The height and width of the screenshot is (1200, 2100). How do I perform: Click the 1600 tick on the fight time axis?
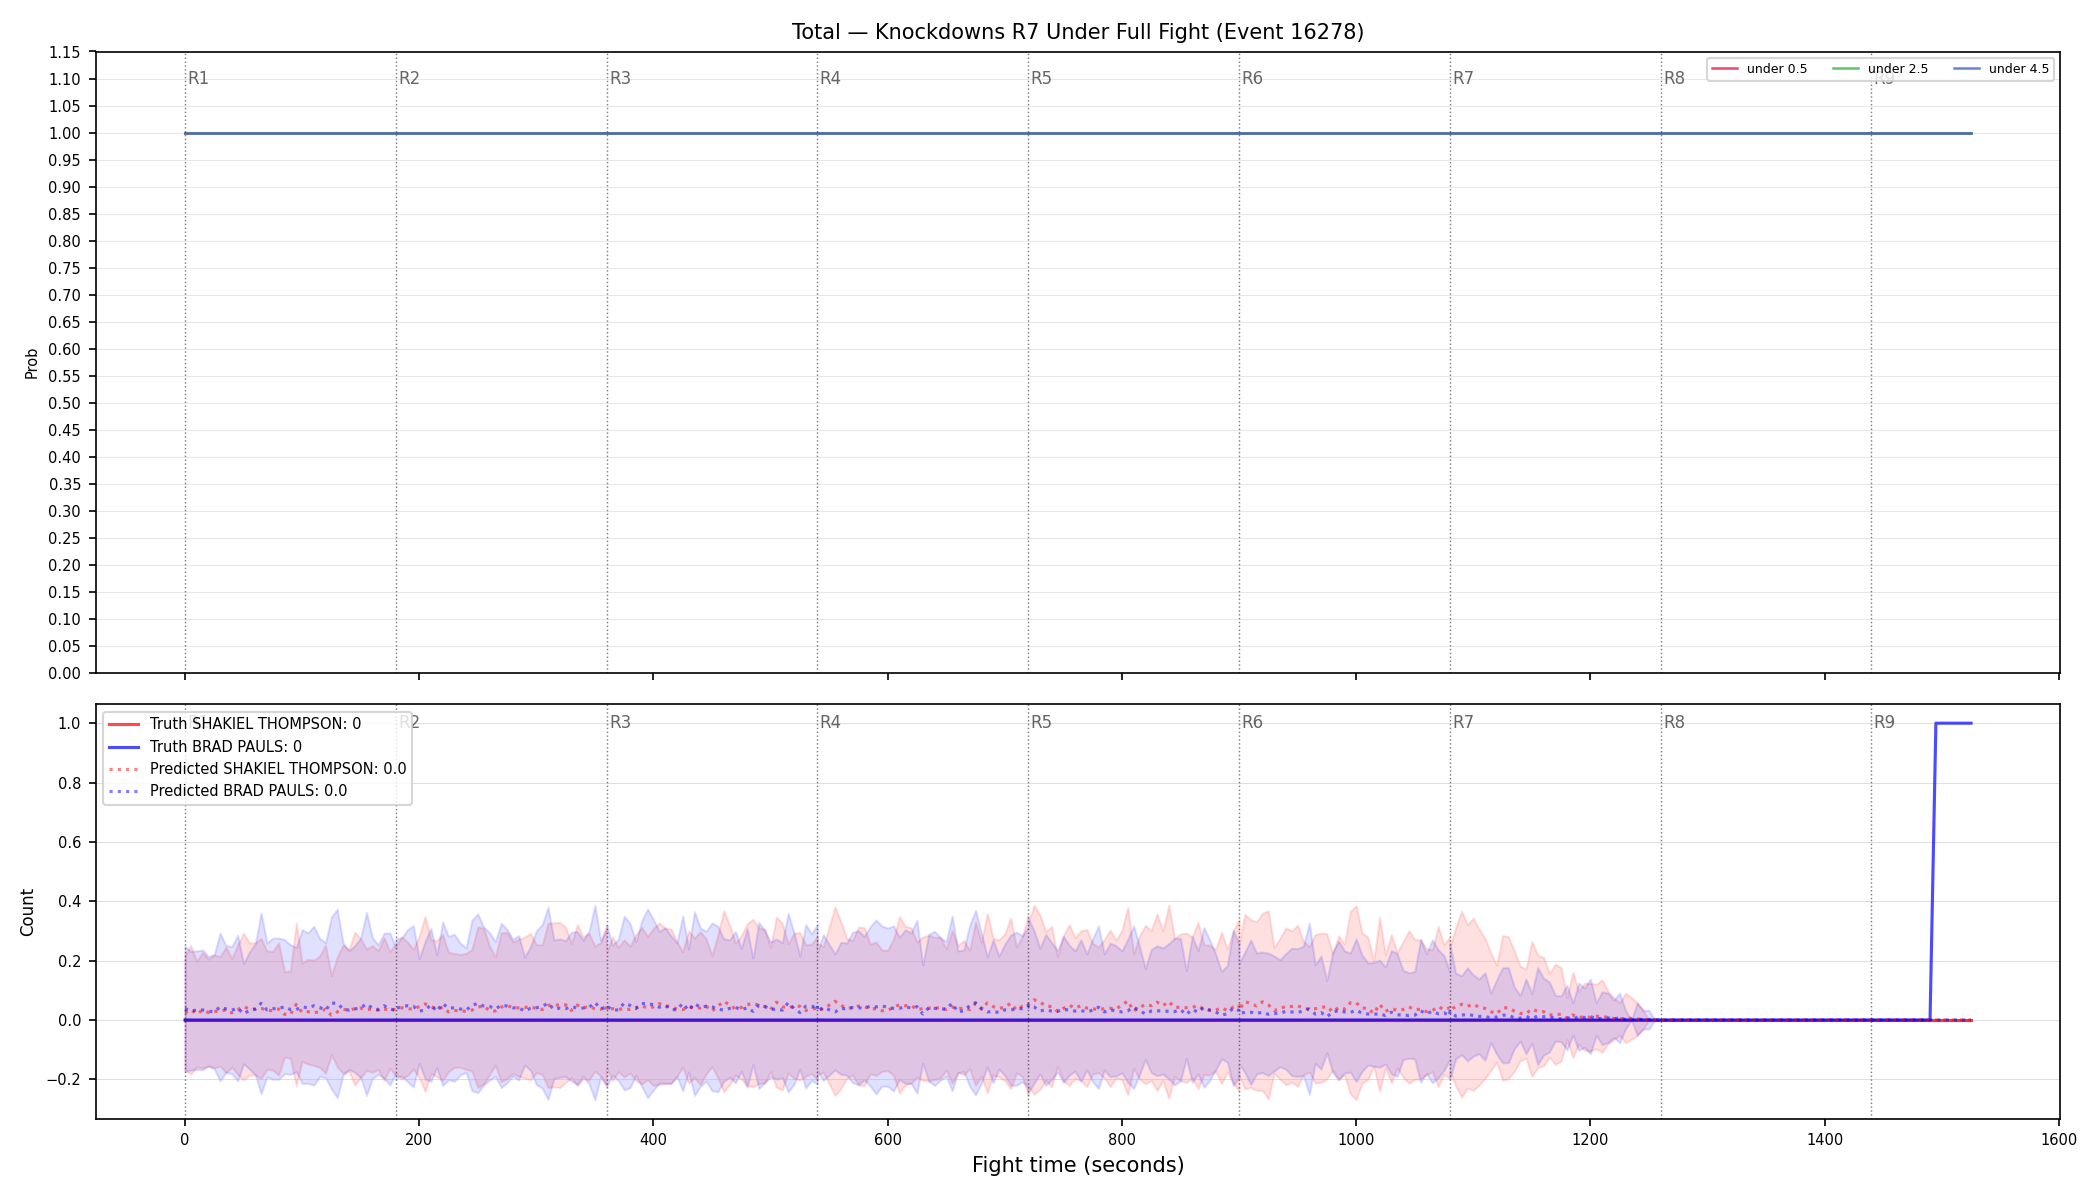pos(2059,1139)
